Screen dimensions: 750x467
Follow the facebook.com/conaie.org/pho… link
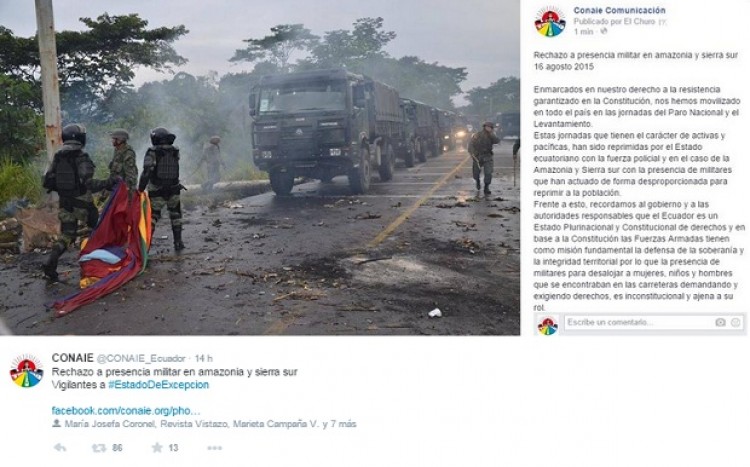pyautogui.click(x=126, y=411)
